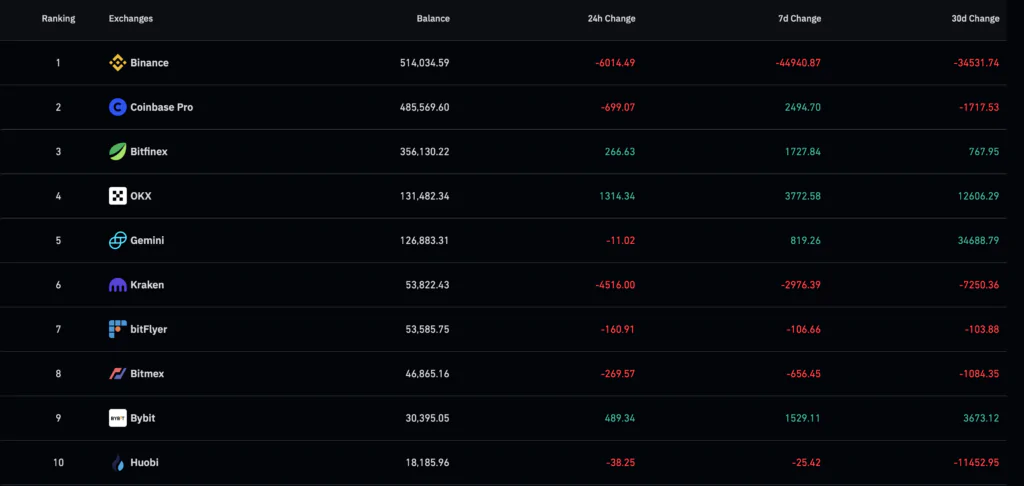1024x486 pixels.
Task: Select Bitfinex balance 356,130.22
Action: (x=424, y=152)
